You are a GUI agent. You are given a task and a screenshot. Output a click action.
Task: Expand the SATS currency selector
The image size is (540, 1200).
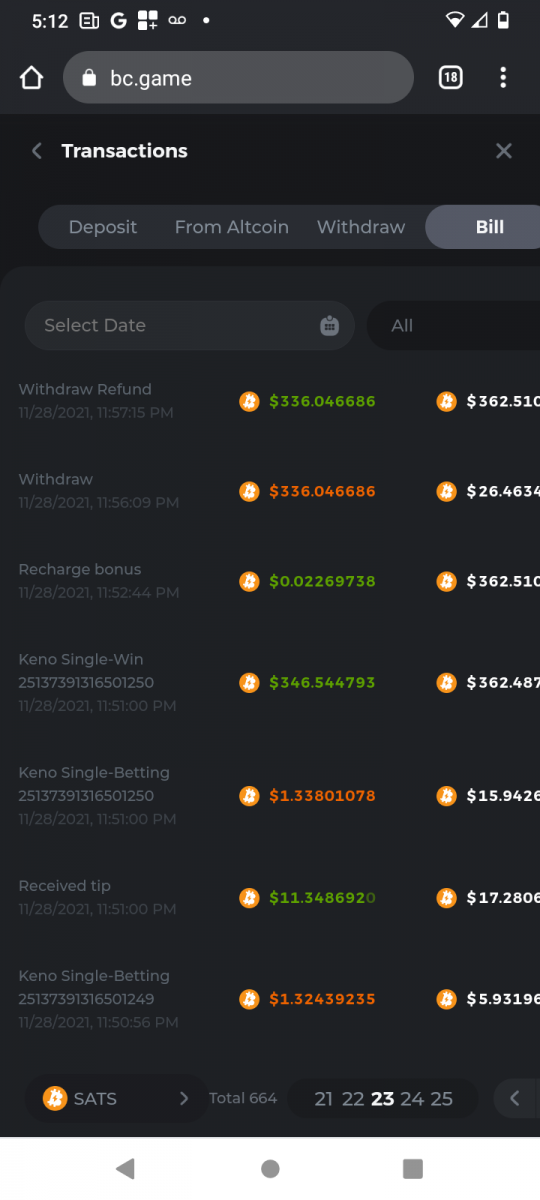pos(116,1099)
